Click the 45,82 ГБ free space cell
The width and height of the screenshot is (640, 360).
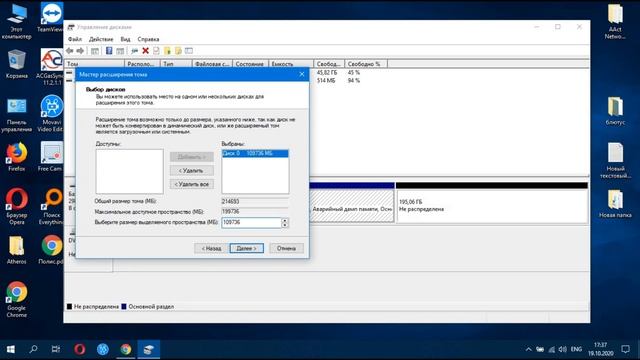point(327,72)
